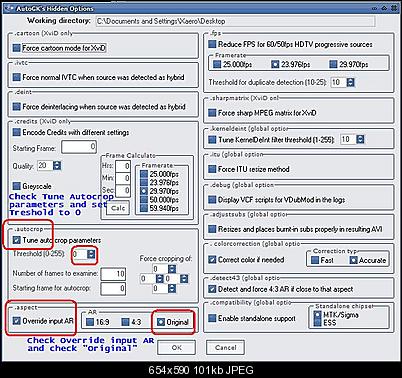Toggle the Greyscale checkbox
402x378 pixels.
17,186
